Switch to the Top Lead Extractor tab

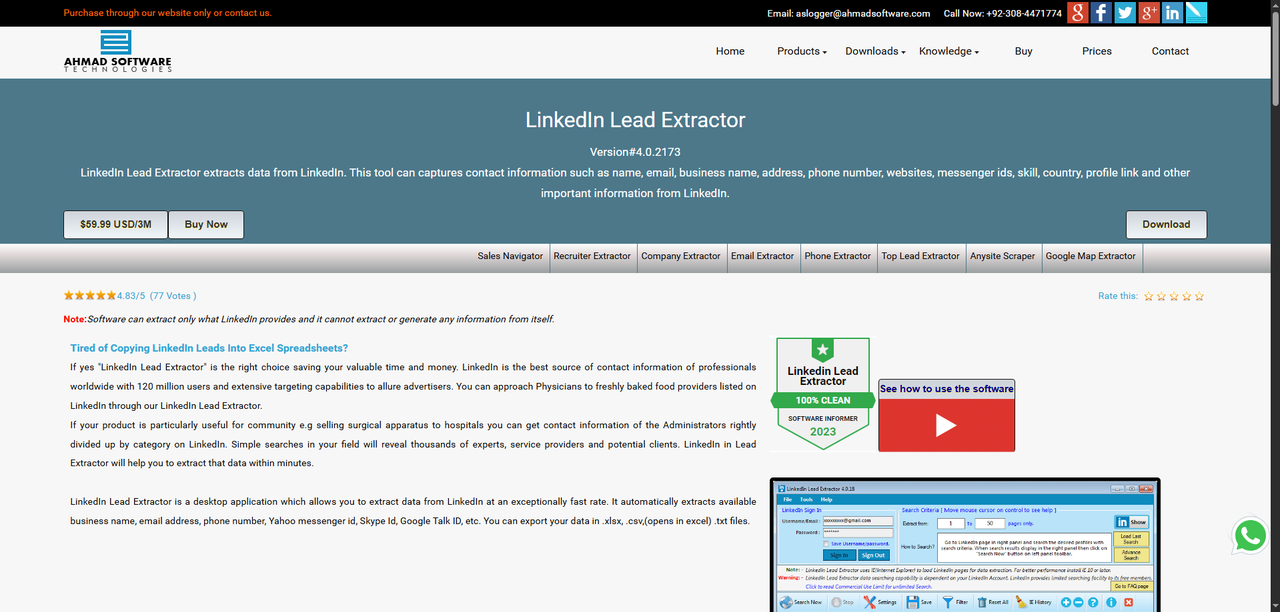tap(920, 256)
